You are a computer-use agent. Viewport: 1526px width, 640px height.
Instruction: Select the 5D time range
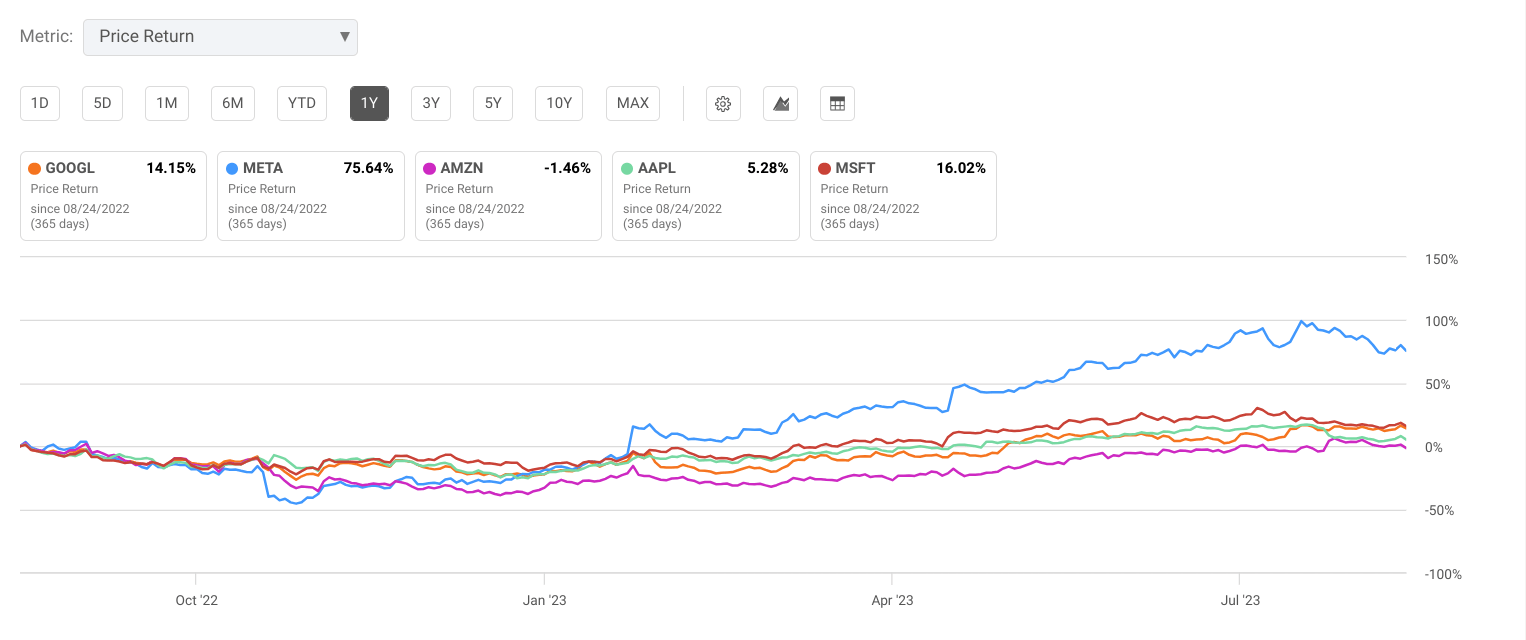pos(102,103)
